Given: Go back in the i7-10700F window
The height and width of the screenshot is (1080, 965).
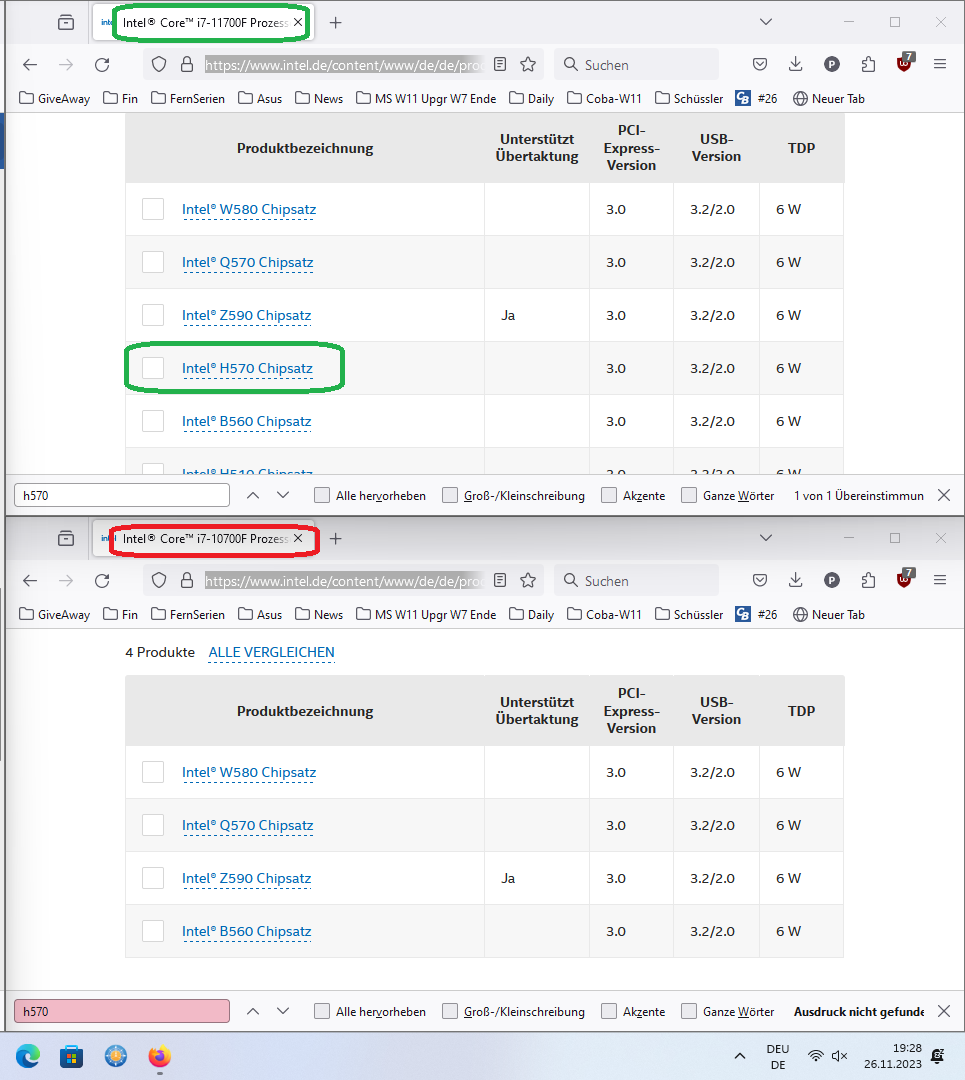Looking at the screenshot, I should pyautogui.click(x=30, y=581).
